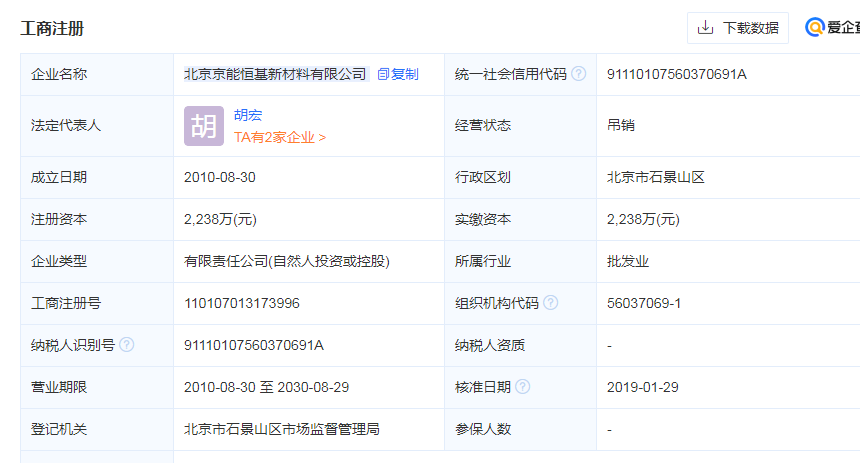The height and width of the screenshot is (463, 860).
Task: Select the 注册资本 value 2,238万(元)
Action: (220, 219)
